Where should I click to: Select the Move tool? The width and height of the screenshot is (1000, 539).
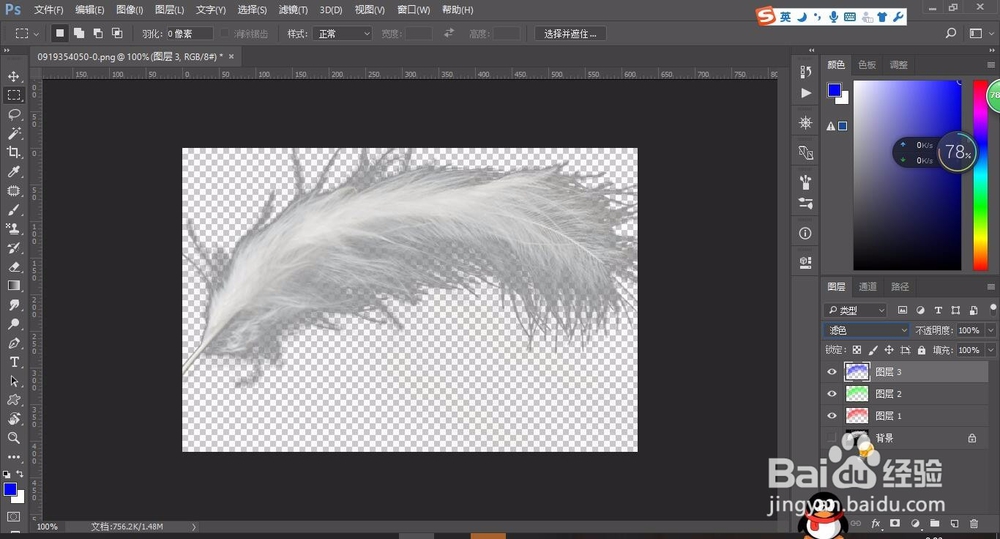13,77
